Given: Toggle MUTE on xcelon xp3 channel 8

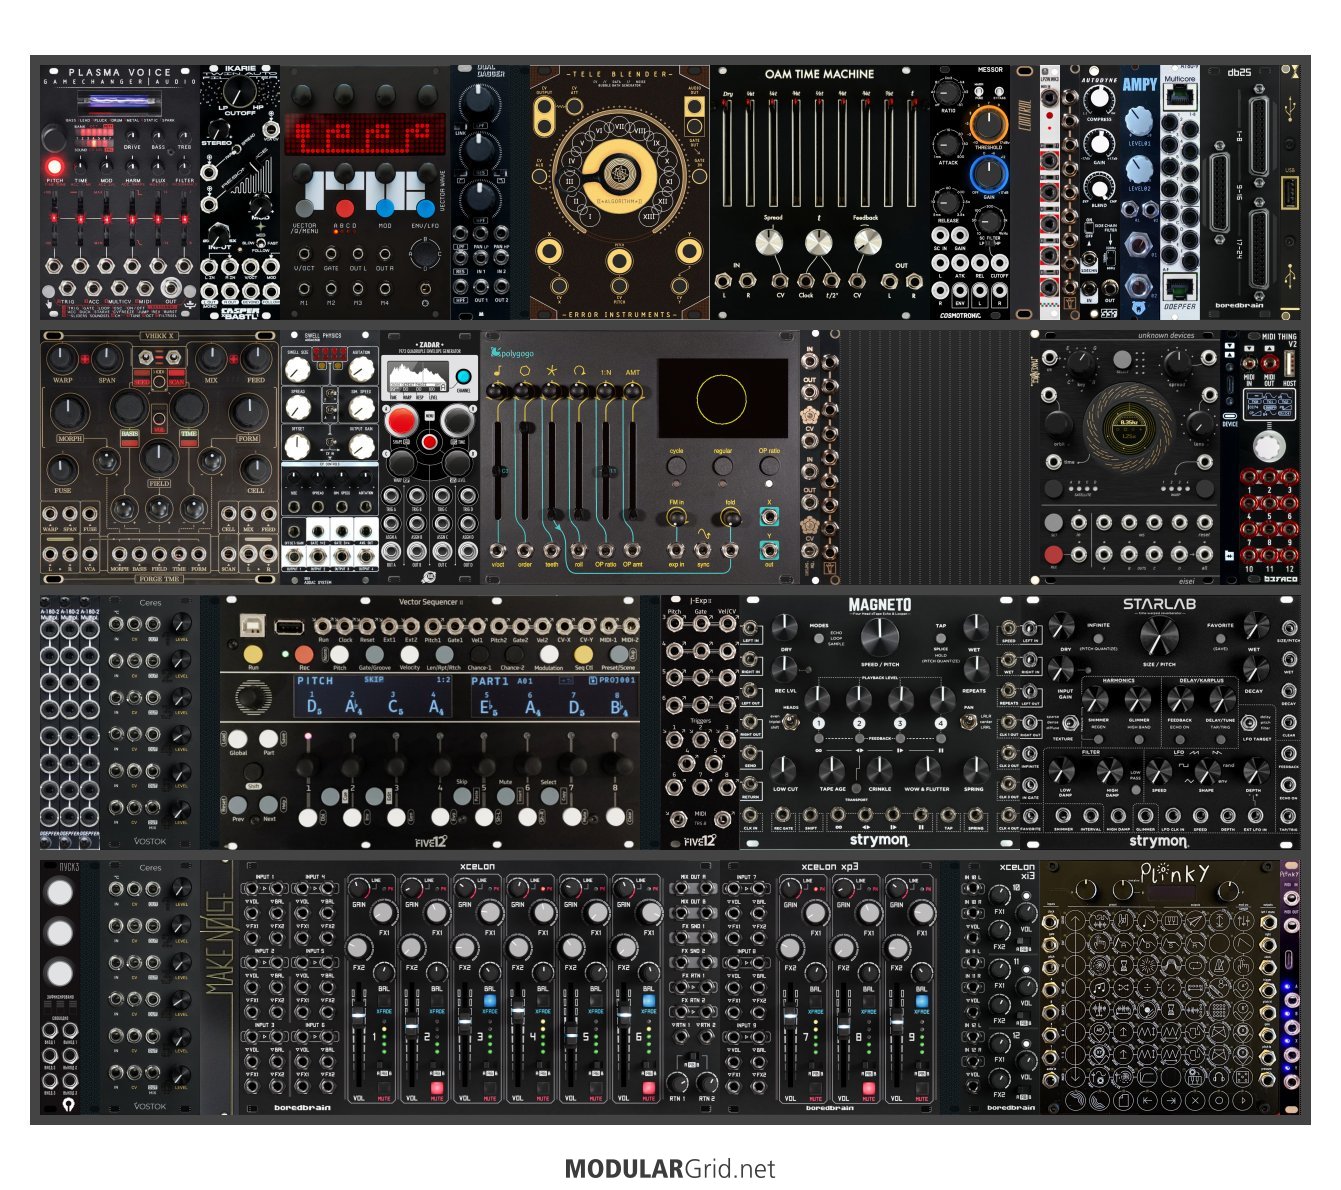Looking at the screenshot, I should (x=868, y=1088).
